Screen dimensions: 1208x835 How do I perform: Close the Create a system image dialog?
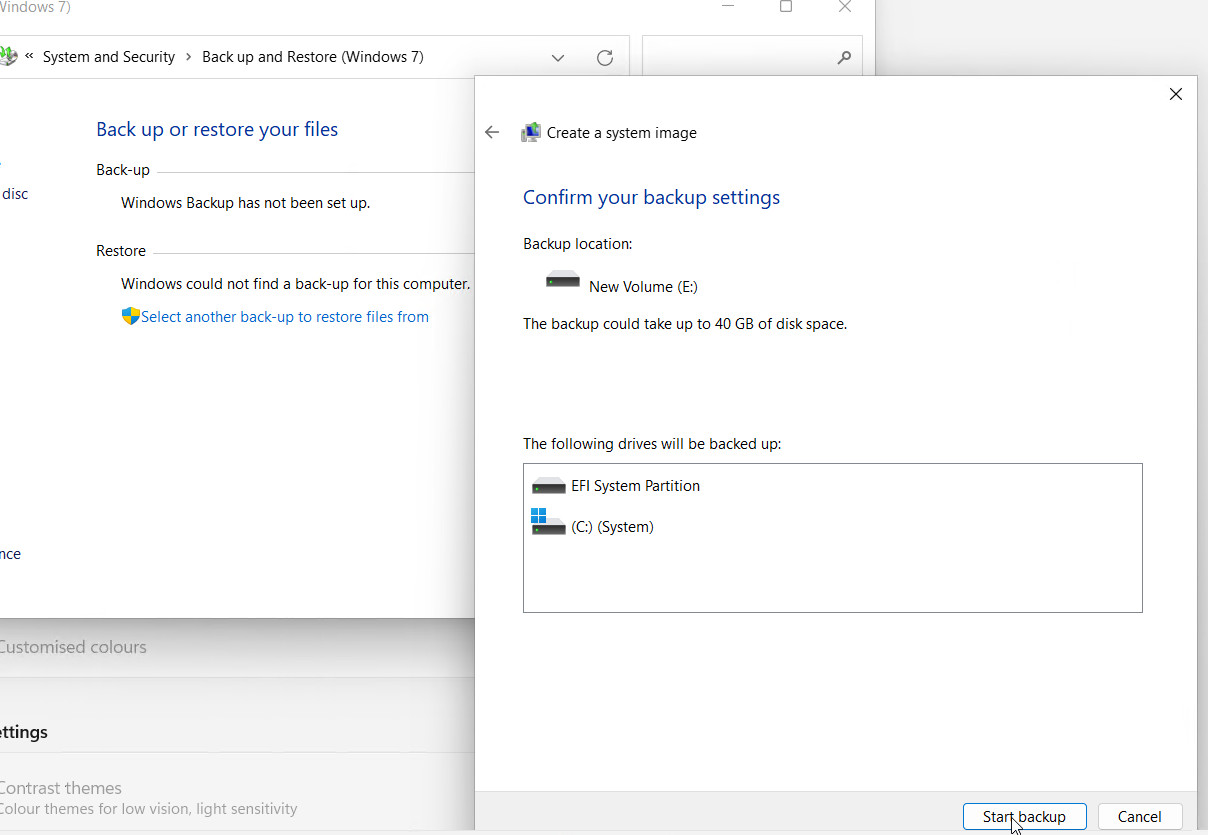pos(1175,94)
